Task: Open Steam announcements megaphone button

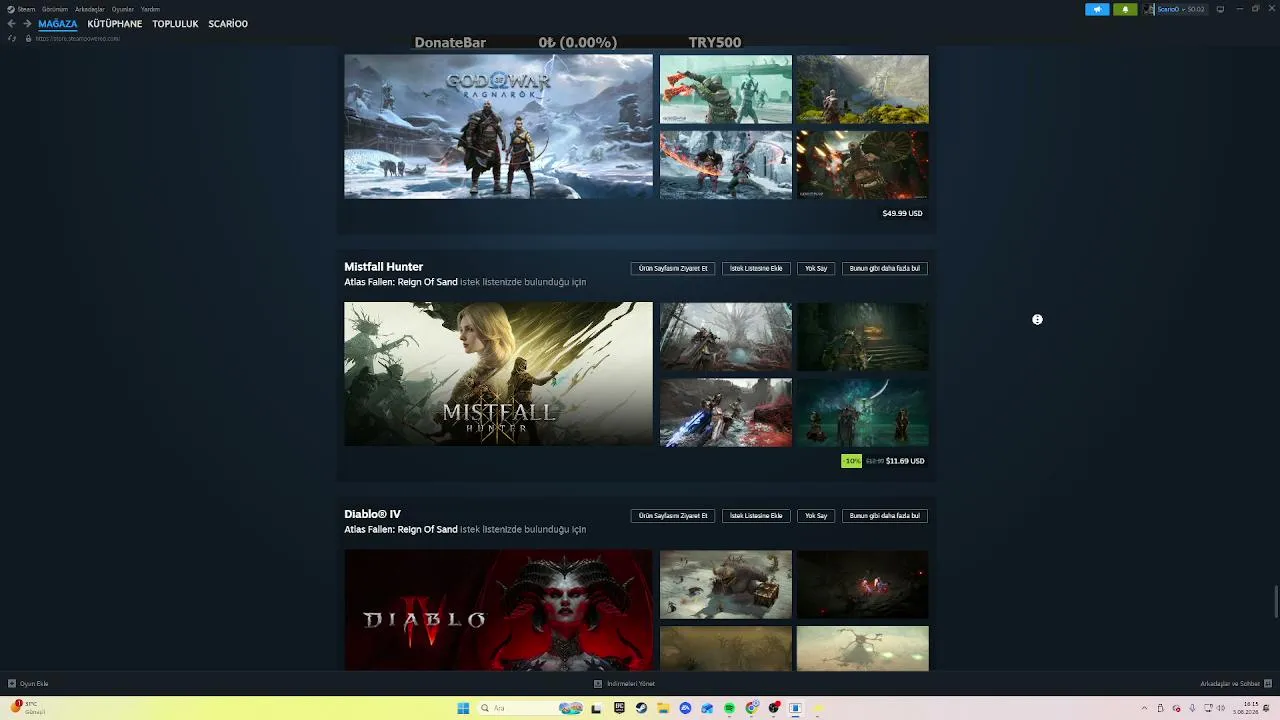Action: (1097, 9)
